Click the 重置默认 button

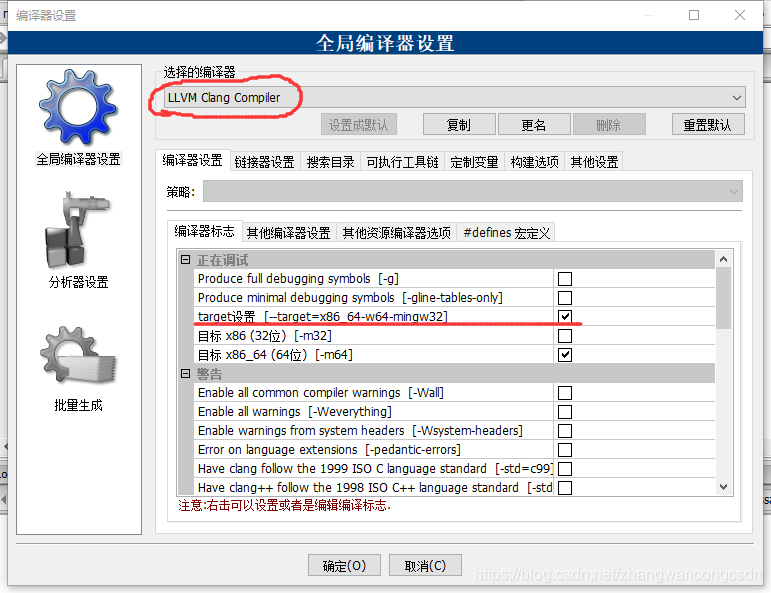[x=708, y=125]
